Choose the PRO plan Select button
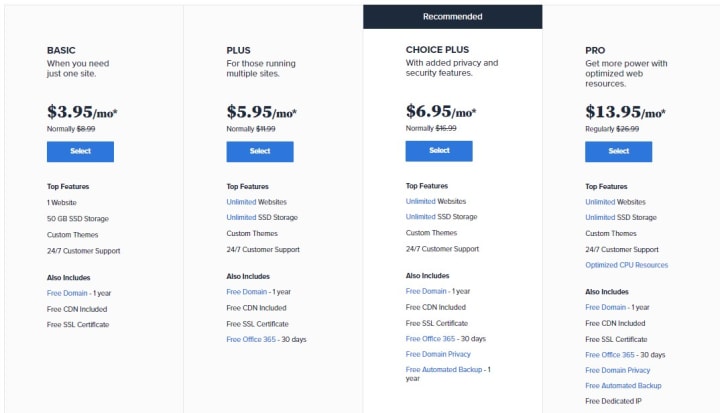This screenshot has width=720, height=413. (x=619, y=152)
